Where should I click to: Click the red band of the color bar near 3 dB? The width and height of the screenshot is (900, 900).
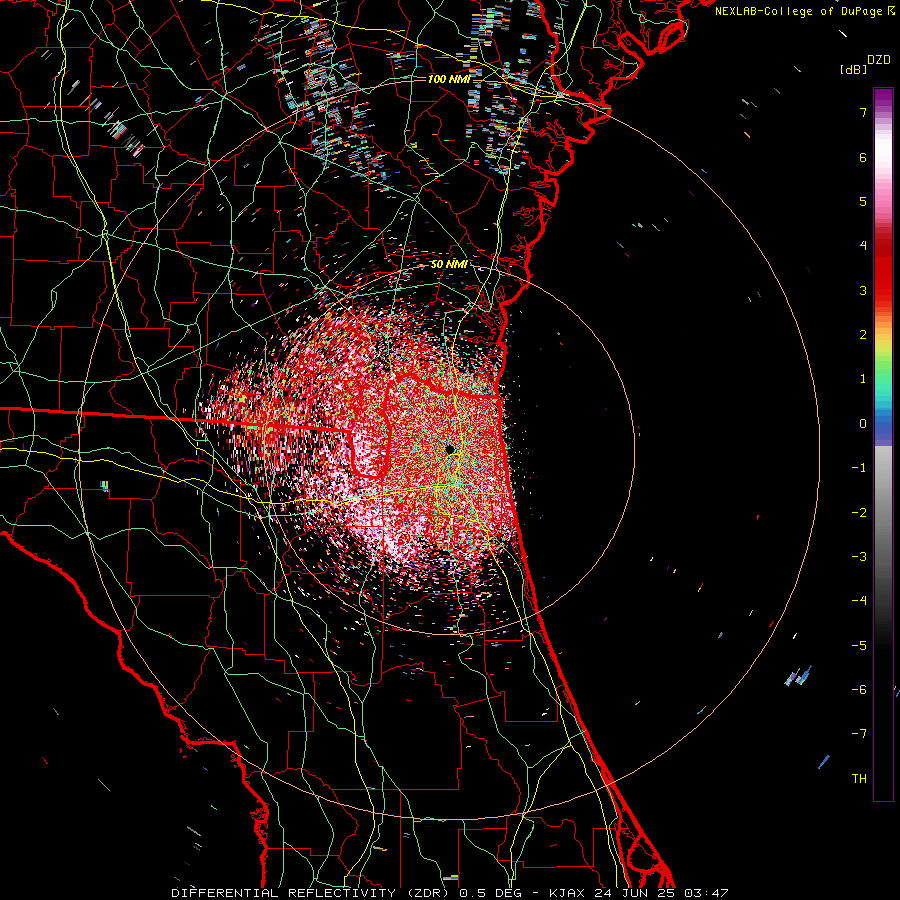[883, 281]
